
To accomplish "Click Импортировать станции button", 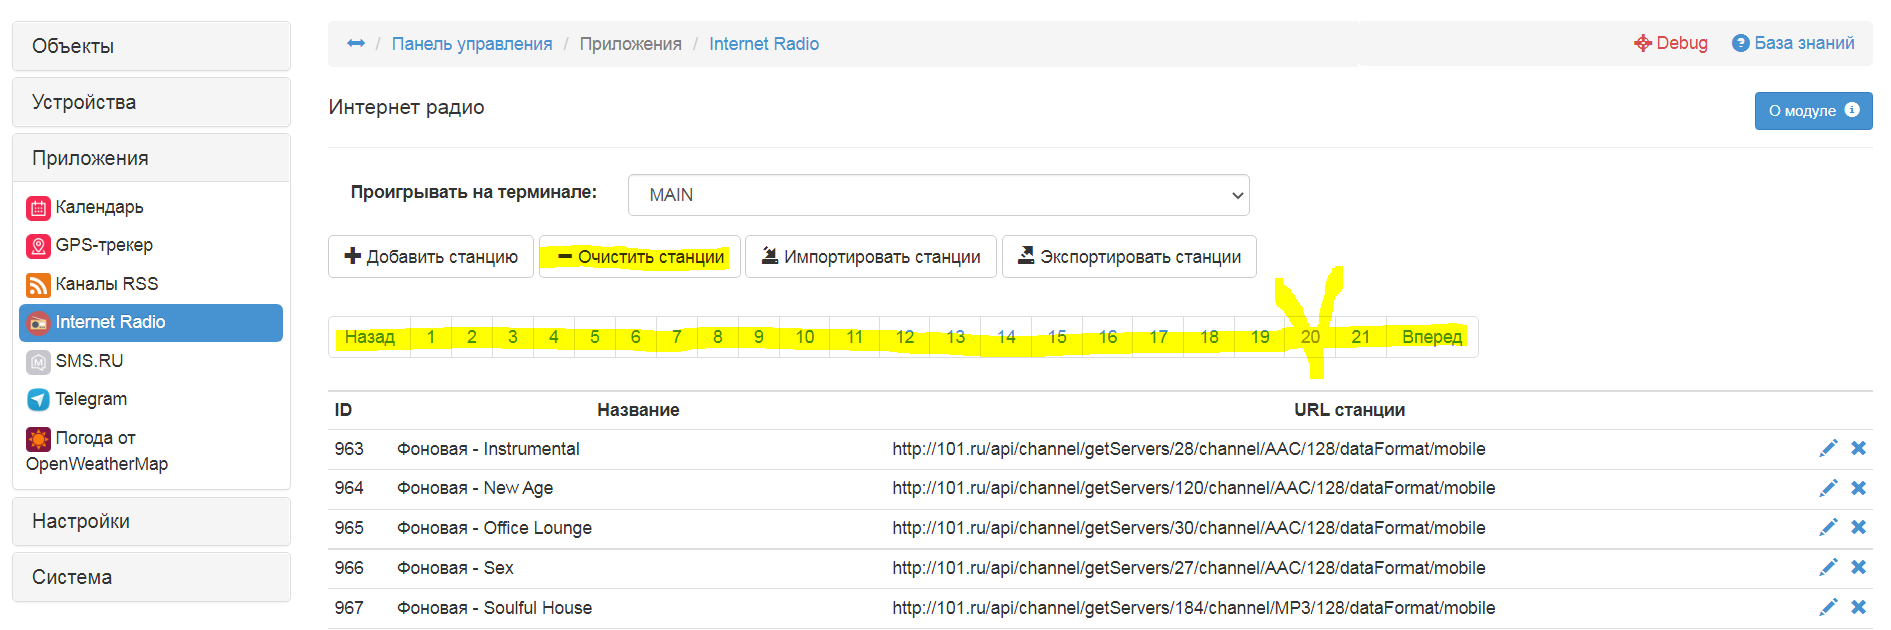I will click(871, 257).
